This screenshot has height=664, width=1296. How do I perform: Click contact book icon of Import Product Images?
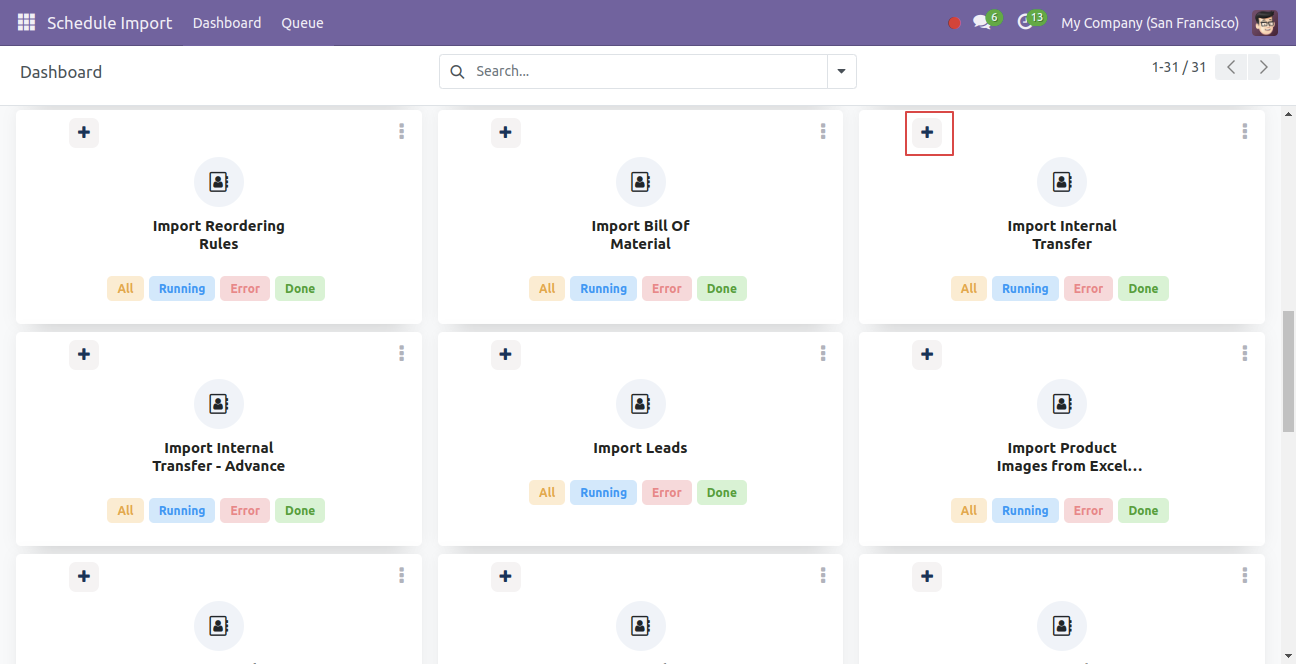[1062, 404]
